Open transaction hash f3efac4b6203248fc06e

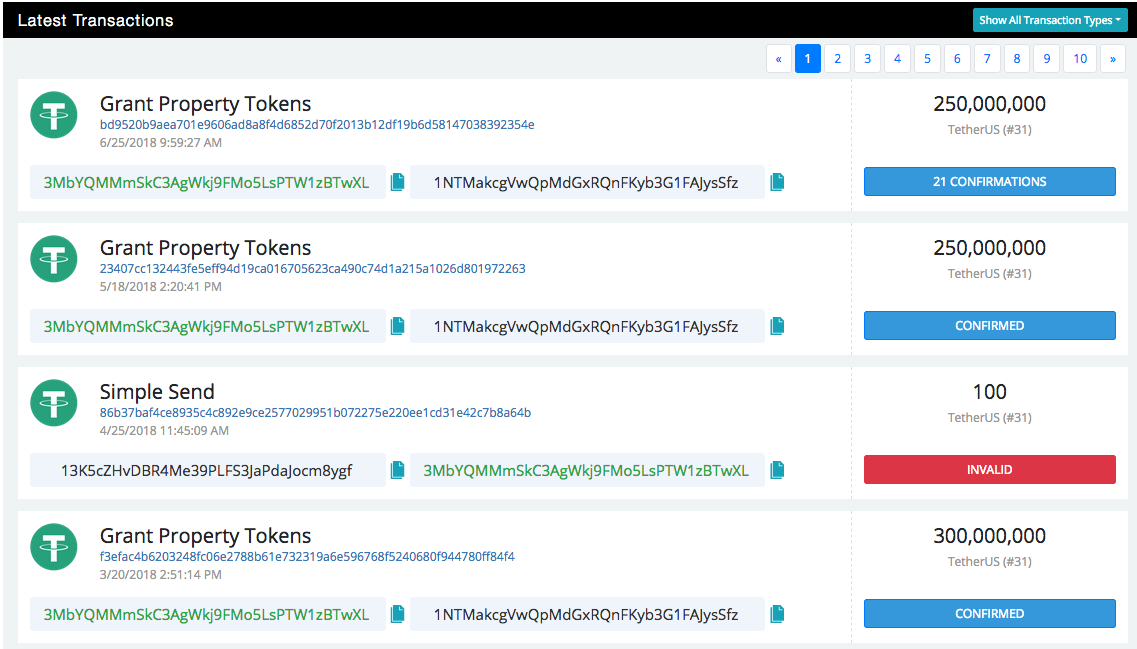coord(307,557)
